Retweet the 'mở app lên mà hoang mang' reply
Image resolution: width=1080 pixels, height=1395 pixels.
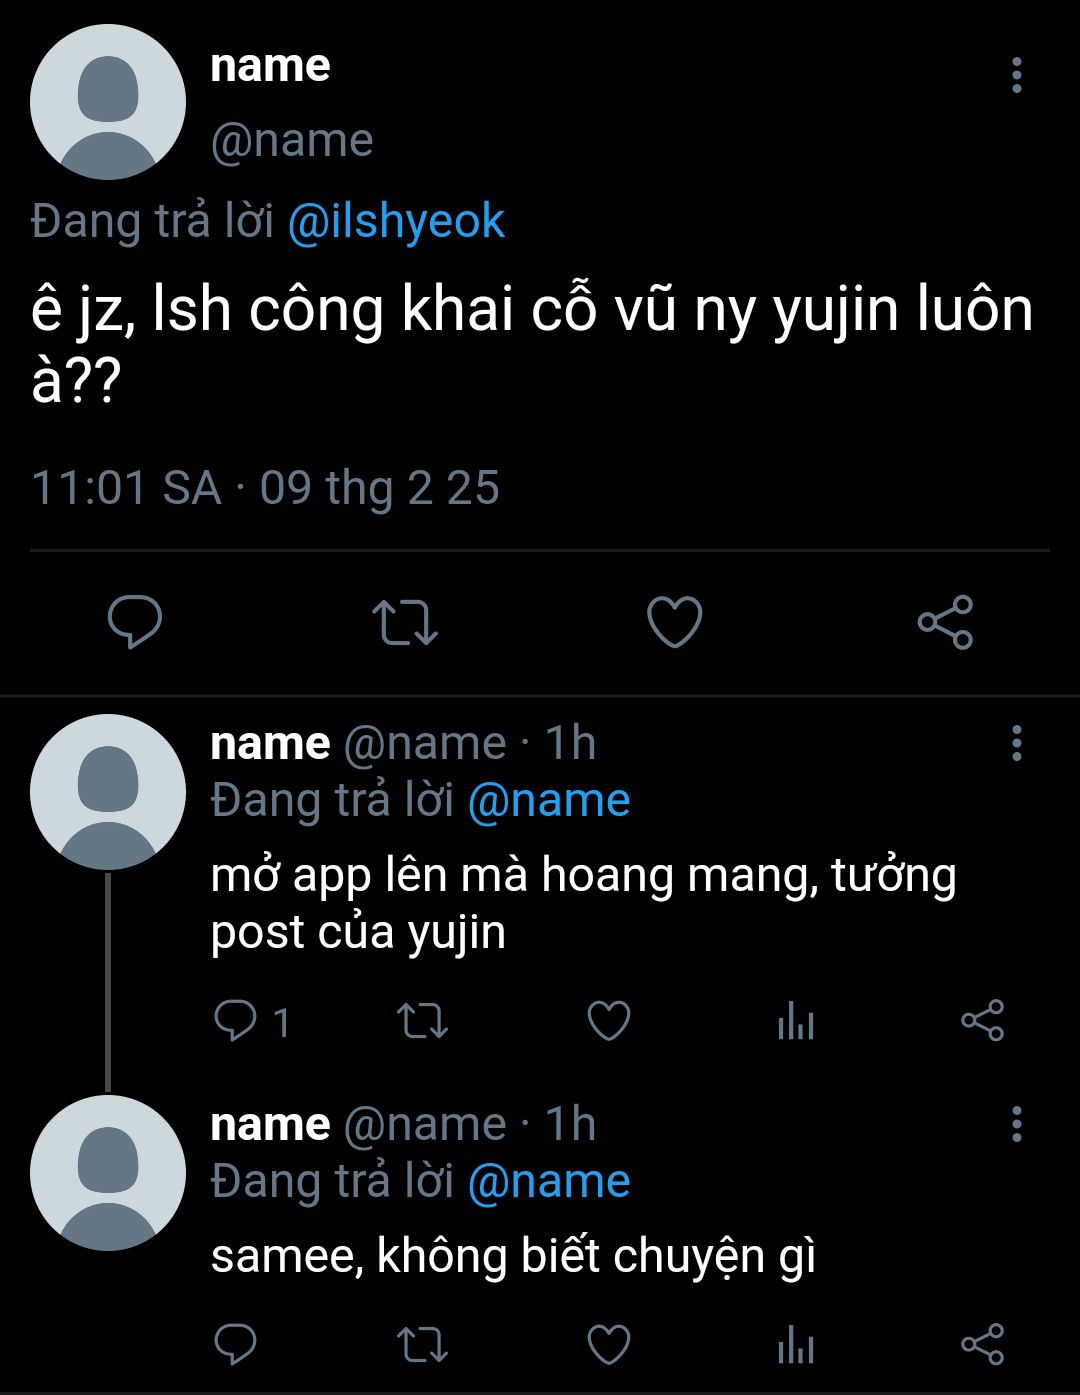click(422, 1021)
